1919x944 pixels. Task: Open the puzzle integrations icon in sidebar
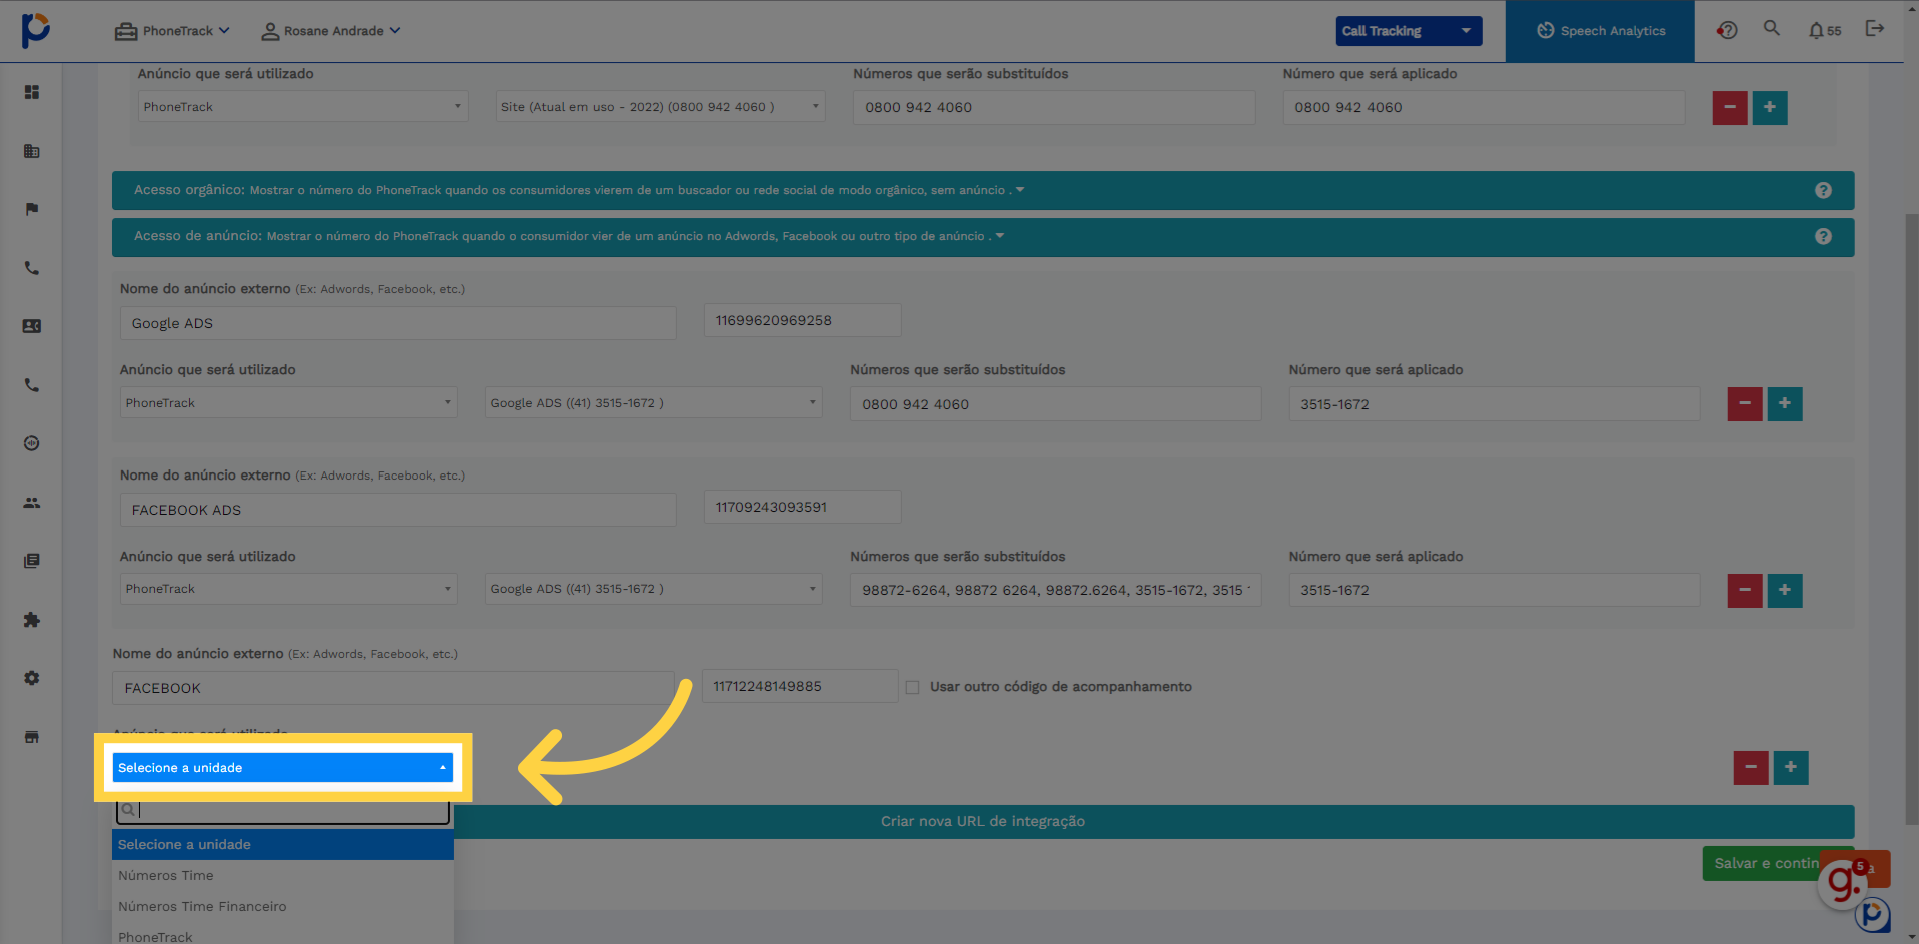(32, 620)
